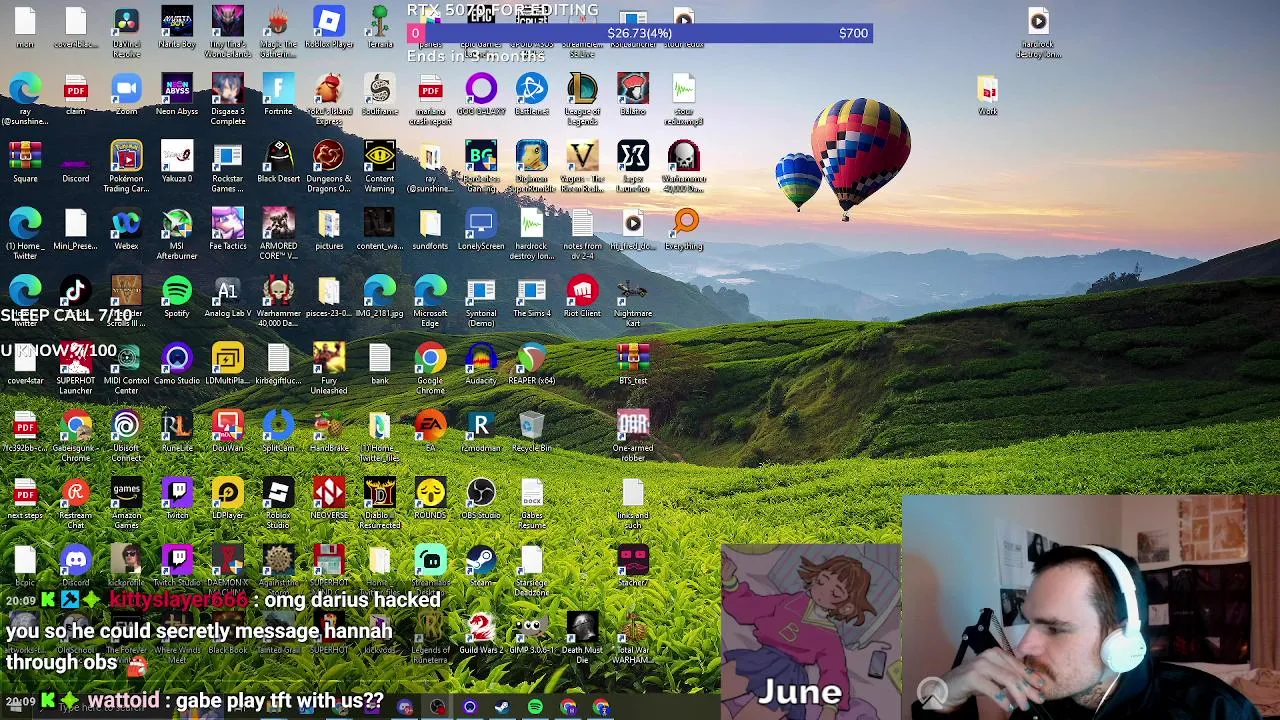
Task: Launch ARMORED CORE VI icon
Action: 278,233
